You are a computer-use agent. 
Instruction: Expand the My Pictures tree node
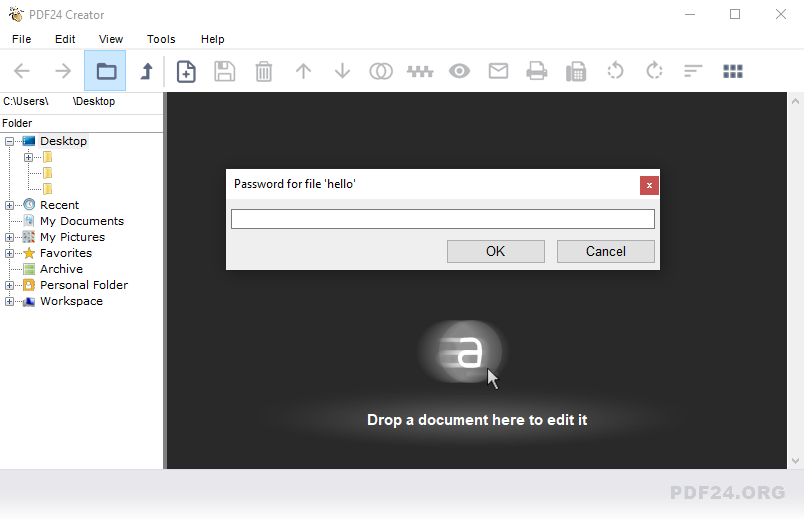point(9,237)
